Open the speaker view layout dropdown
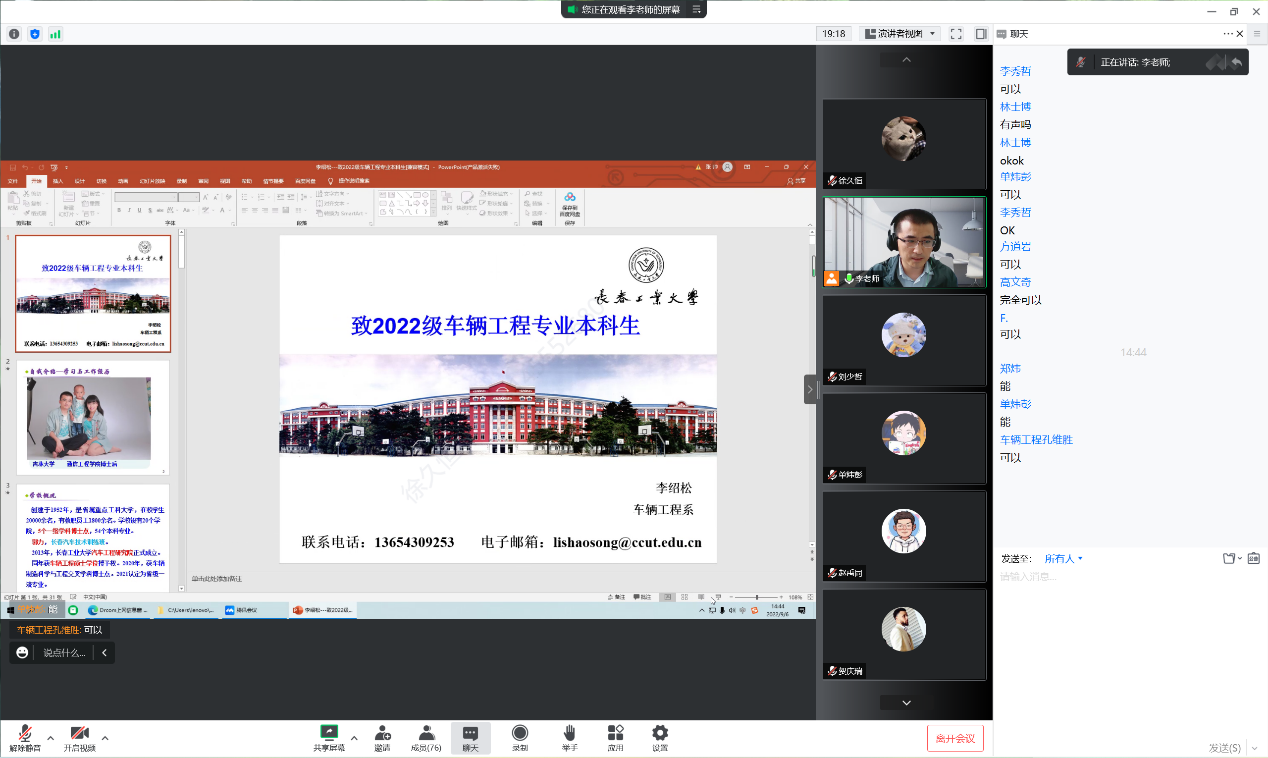This screenshot has width=1268, height=758. (899, 33)
